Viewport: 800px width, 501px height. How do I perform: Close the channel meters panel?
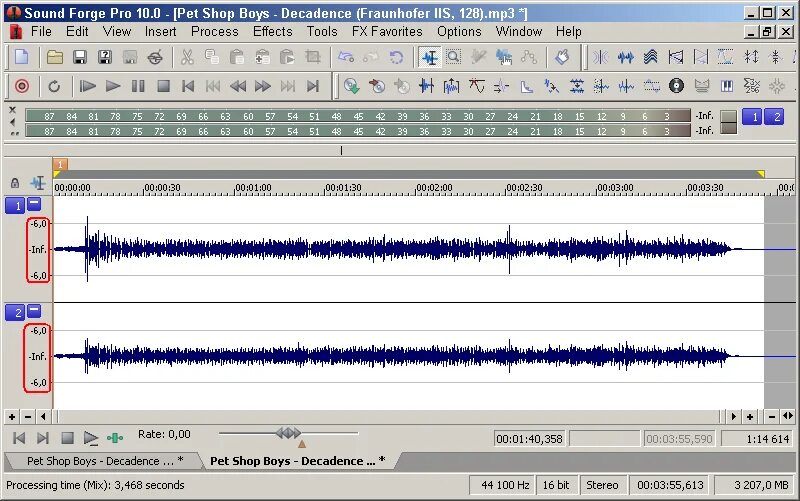click(x=13, y=110)
